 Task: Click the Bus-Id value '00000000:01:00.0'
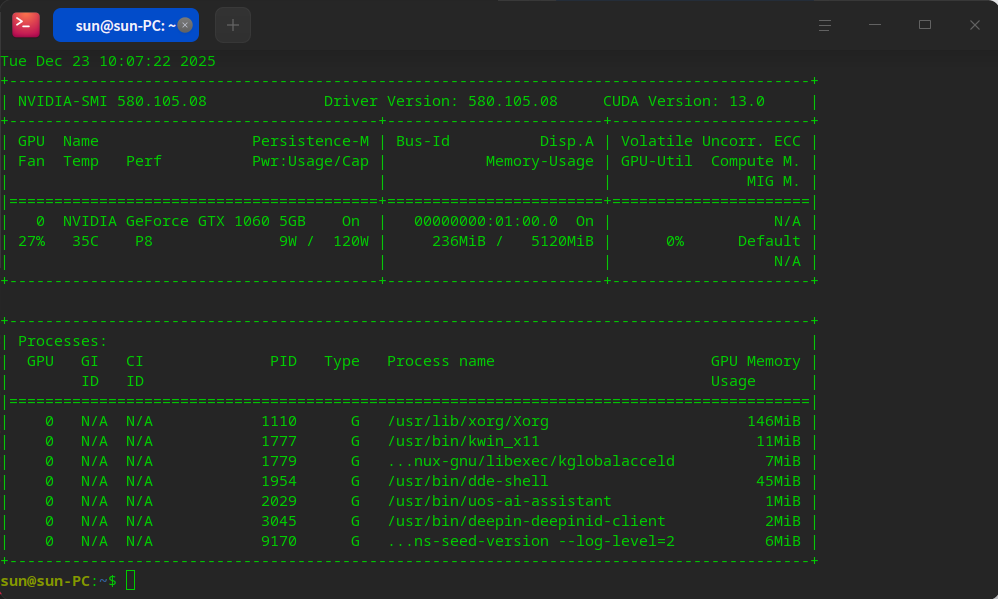(x=486, y=222)
